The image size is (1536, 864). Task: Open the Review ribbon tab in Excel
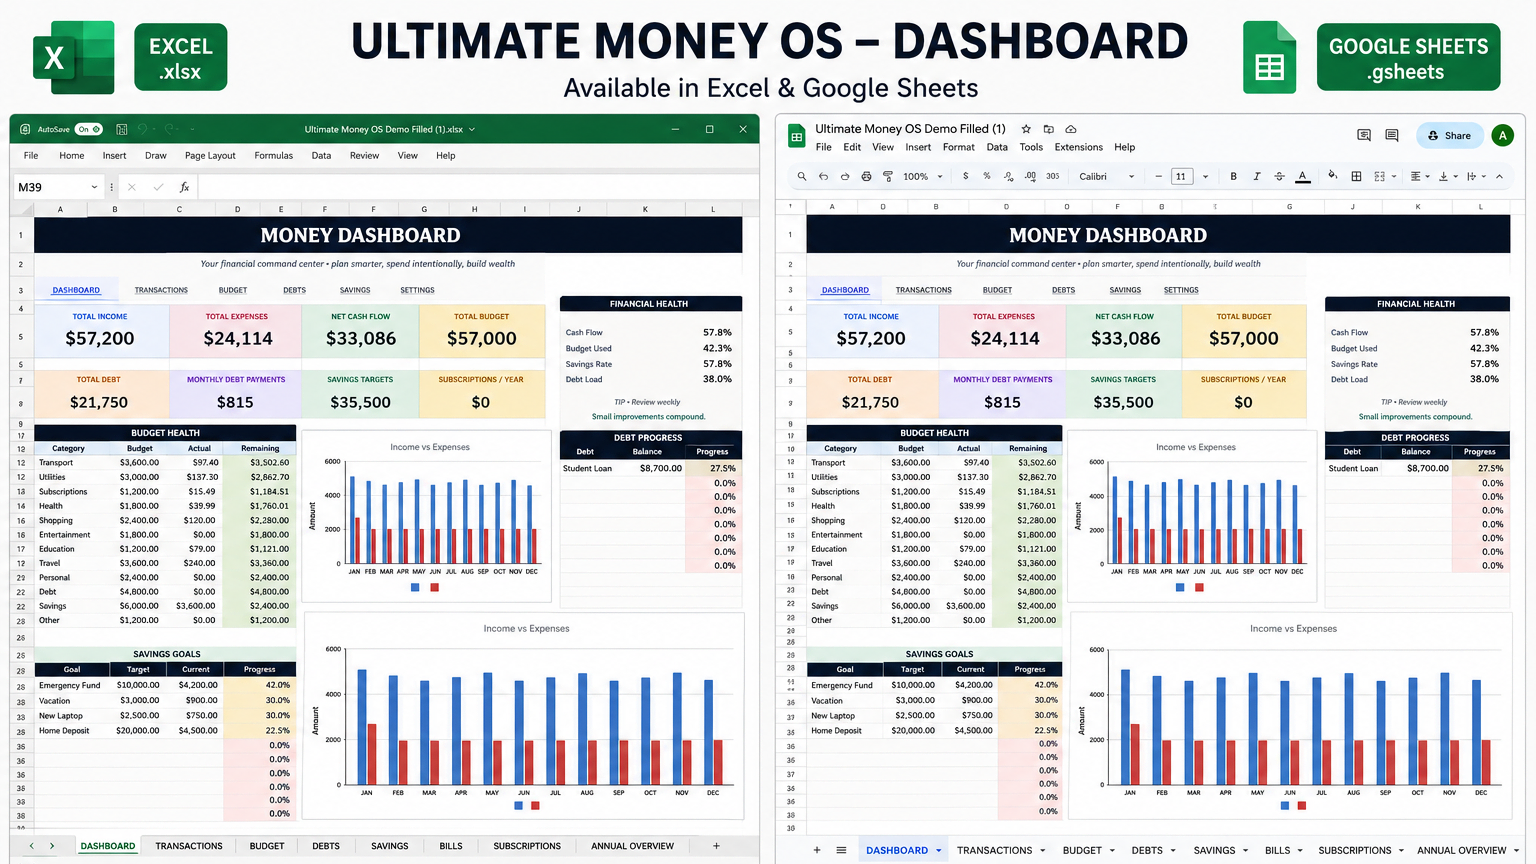point(364,156)
